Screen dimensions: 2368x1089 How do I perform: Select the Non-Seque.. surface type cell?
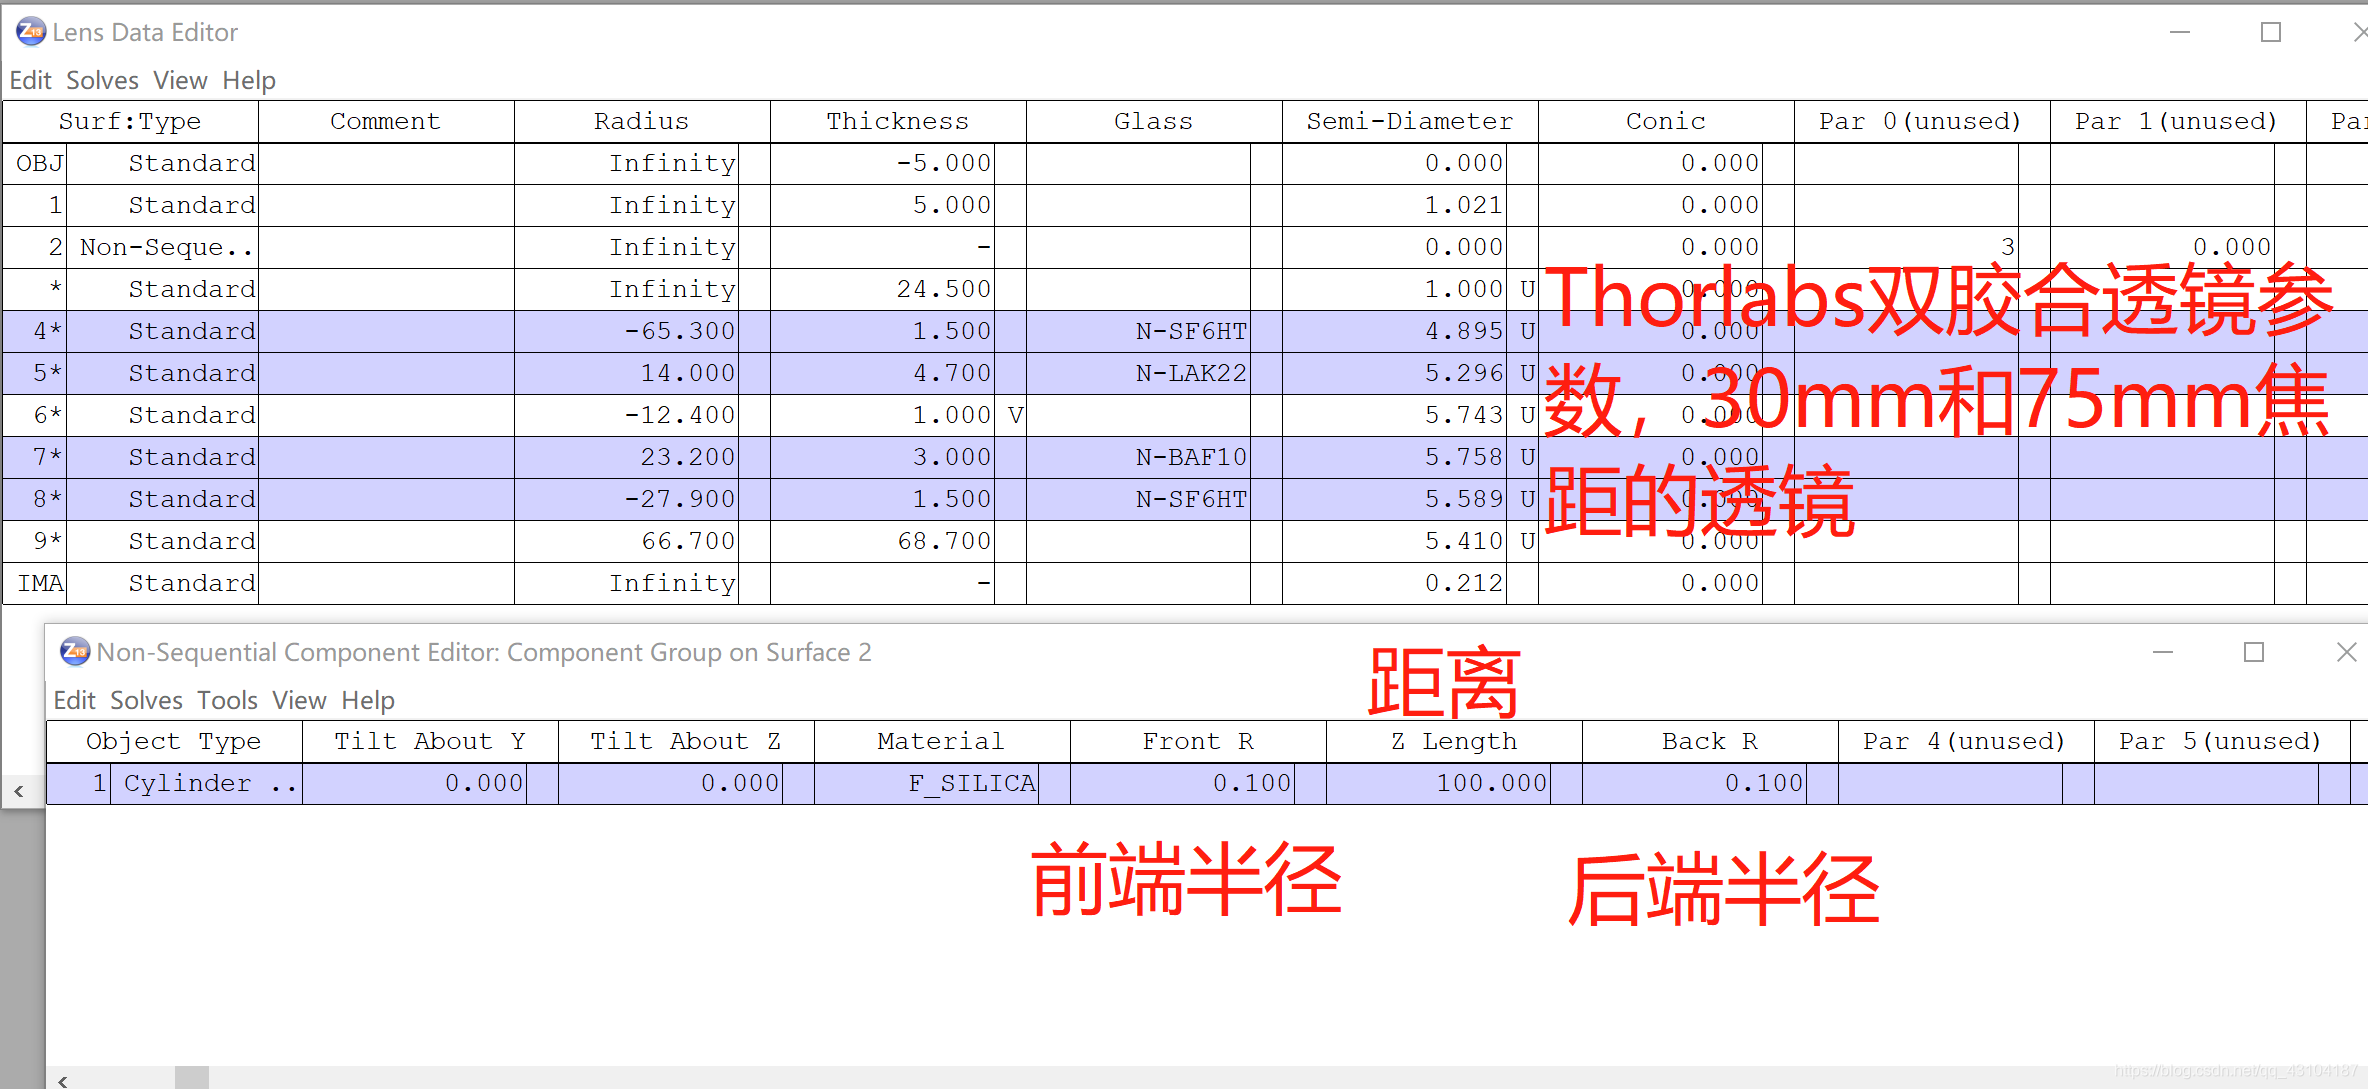163,247
